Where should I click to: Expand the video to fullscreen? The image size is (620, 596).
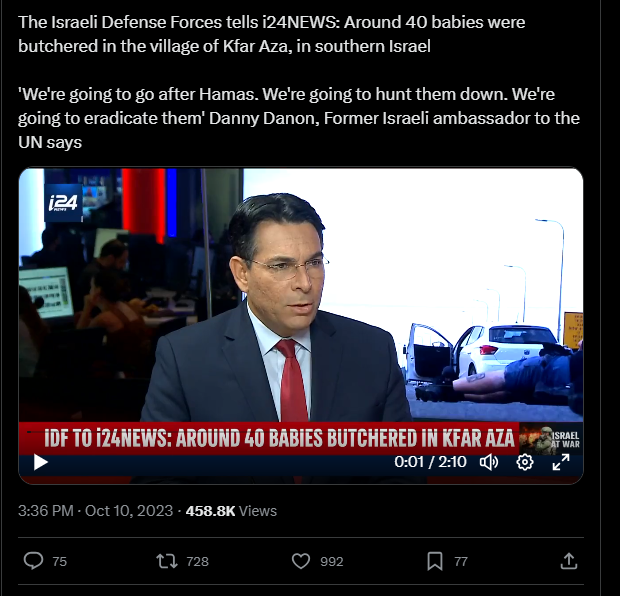(x=561, y=462)
